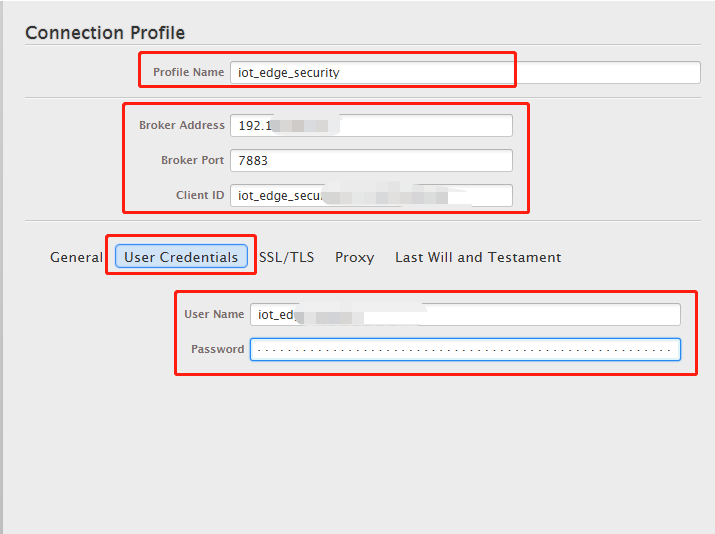The image size is (715, 534).
Task: Click the User Name label
Action: (214, 314)
